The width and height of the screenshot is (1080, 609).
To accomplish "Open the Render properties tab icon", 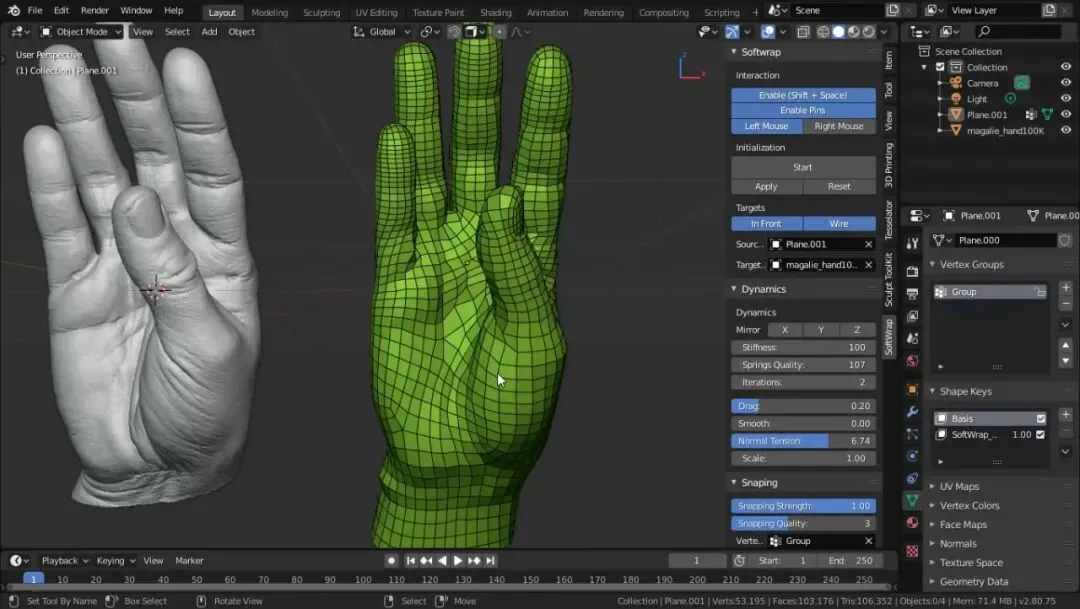I will (x=913, y=271).
